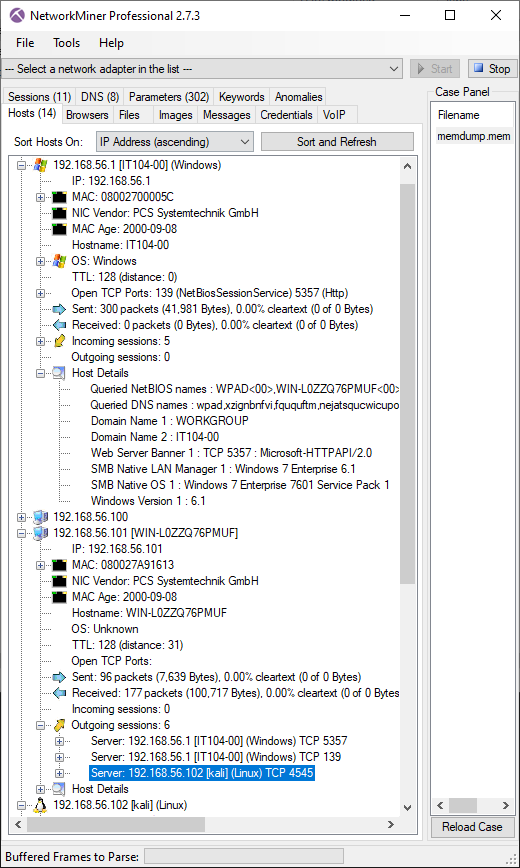The width and height of the screenshot is (520, 868).
Task: Expand the 192.168.56.100 host node
Action: [x=22, y=517]
